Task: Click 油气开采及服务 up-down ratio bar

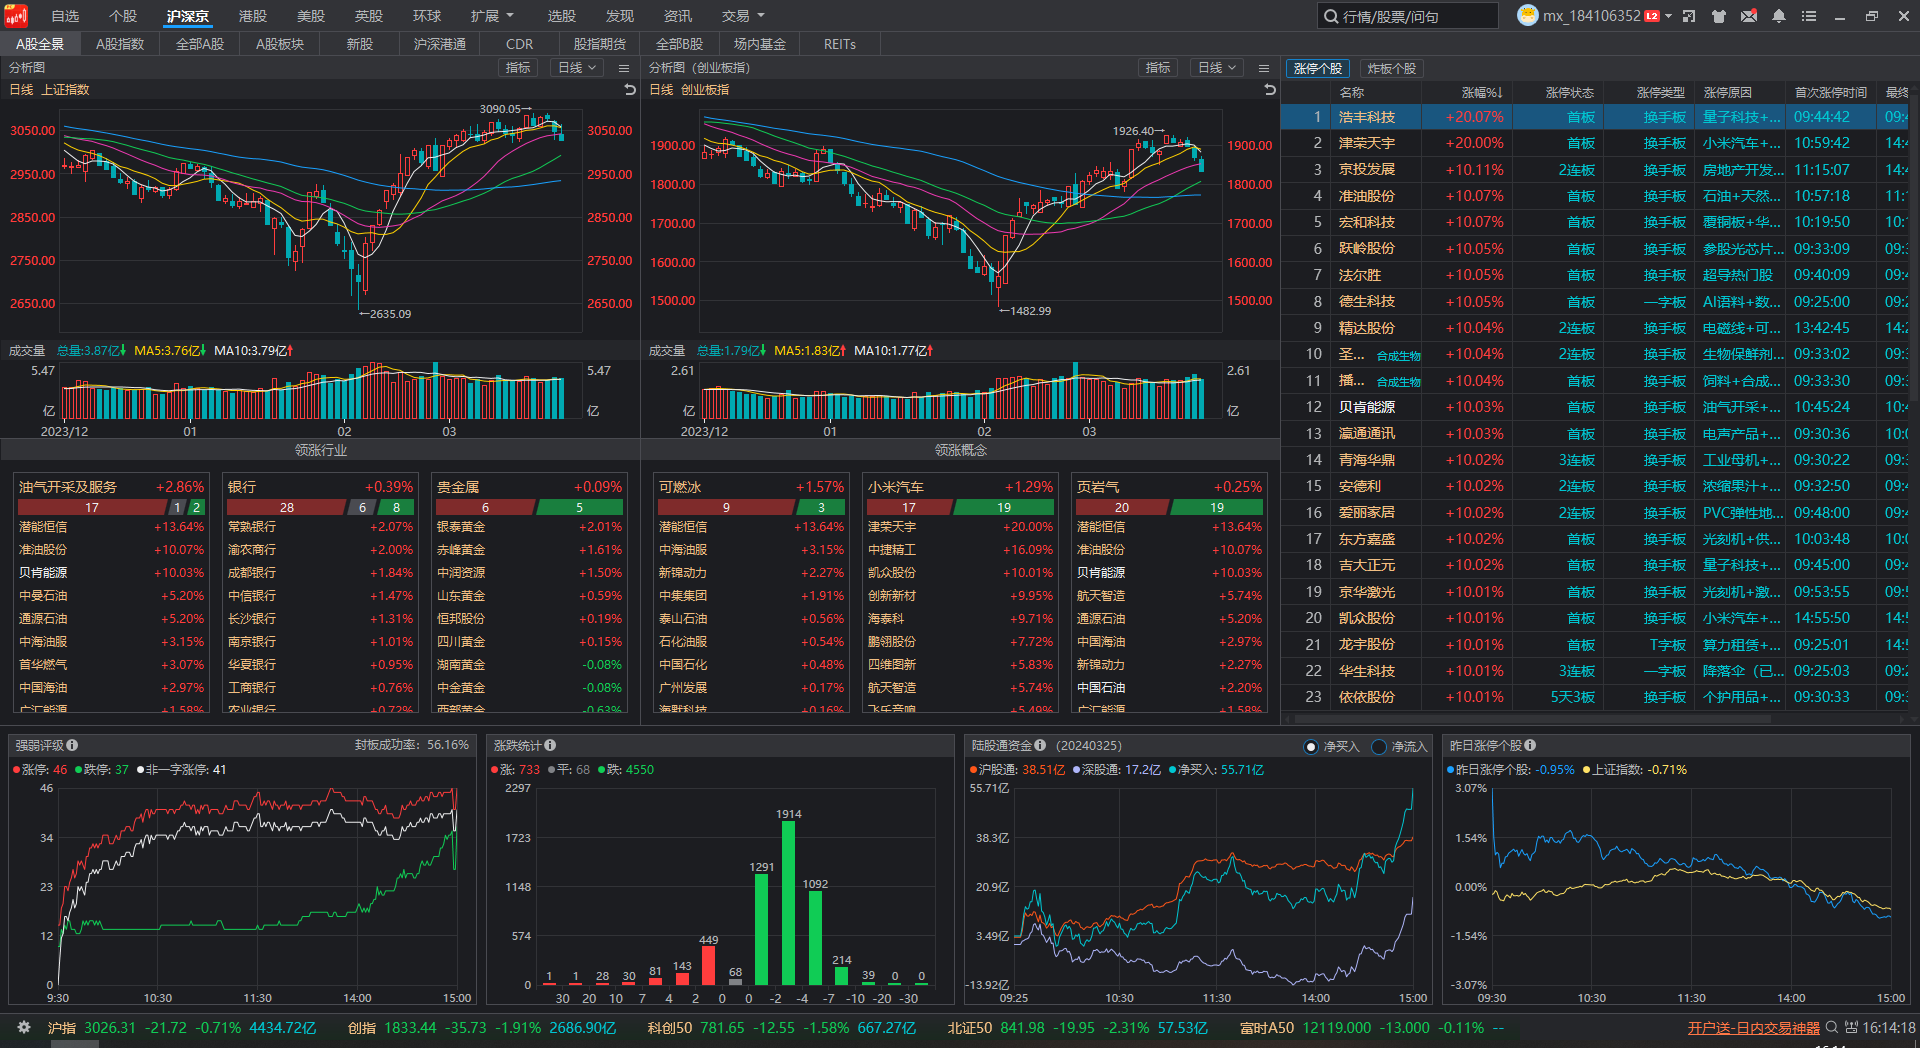Action: 111,508
